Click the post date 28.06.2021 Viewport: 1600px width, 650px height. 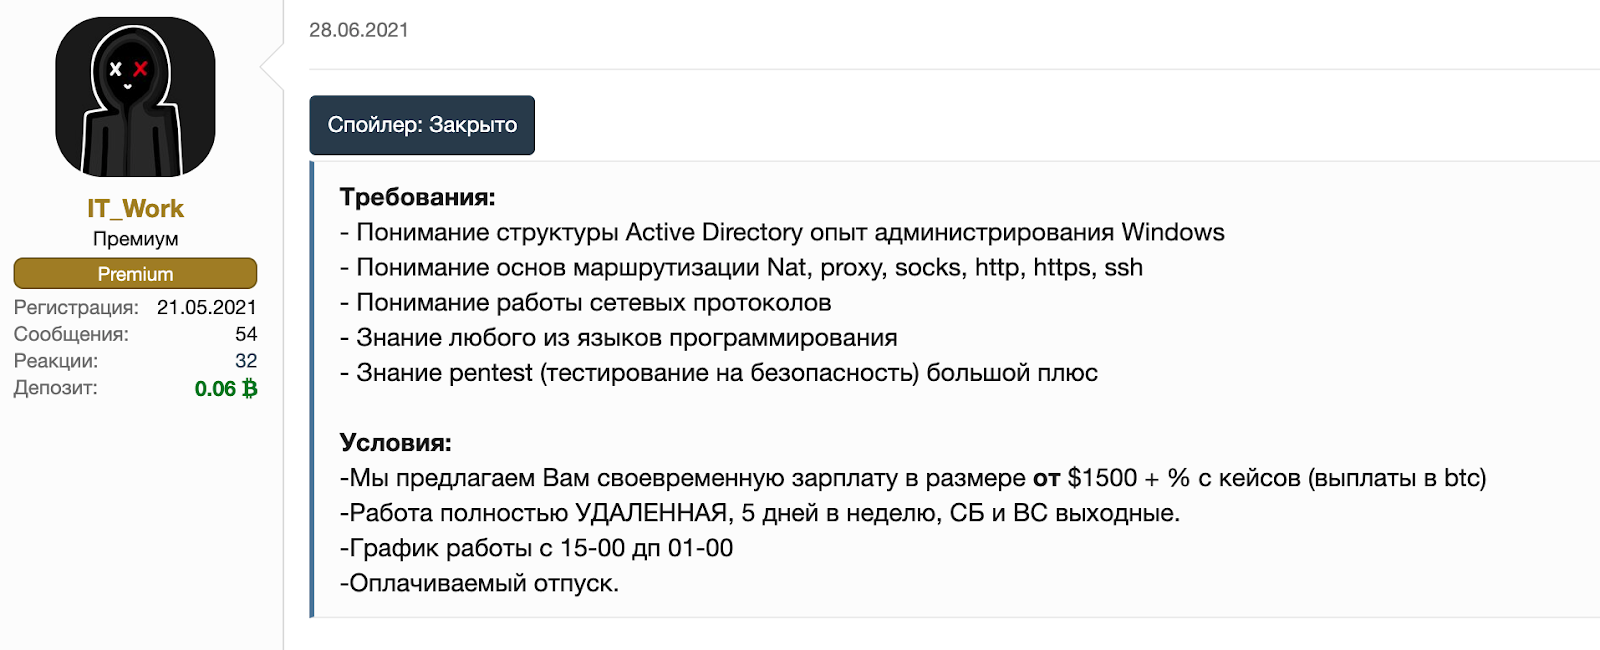[359, 30]
